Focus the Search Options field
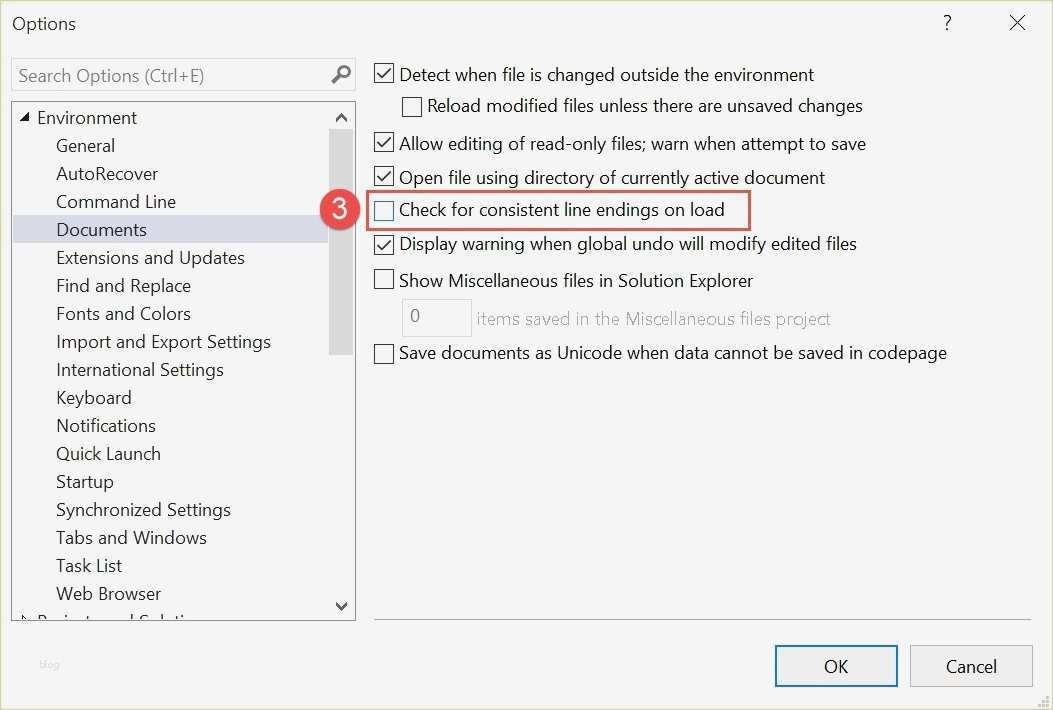The width and height of the screenshot is (1053, 710). tap(170, 76)
